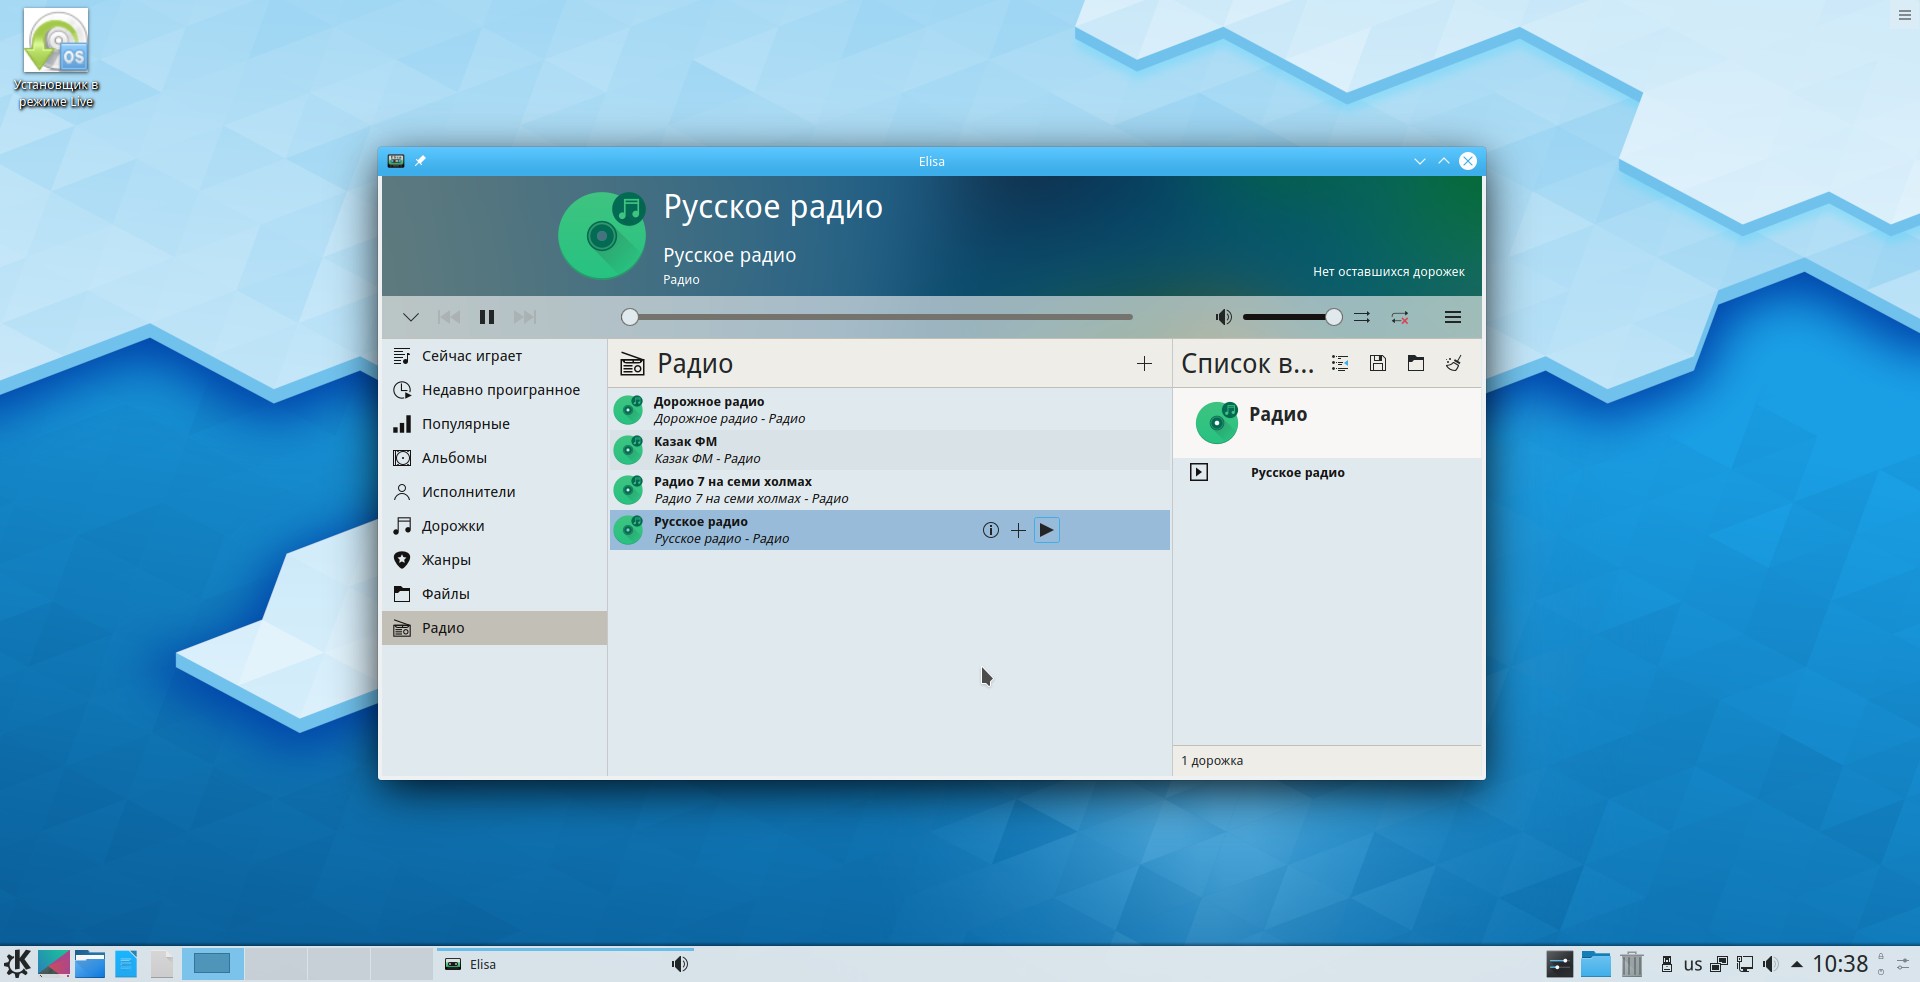Open the system tray volume control
This screenshot has width=1920, height=982.
pyautogui.click(x=1771, y=964)
